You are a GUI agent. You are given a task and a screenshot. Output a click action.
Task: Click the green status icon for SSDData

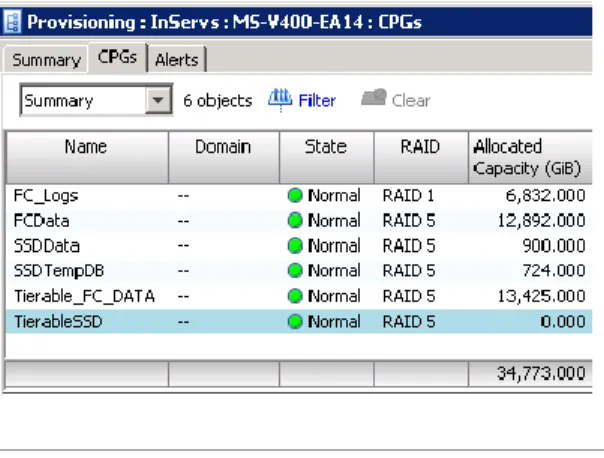click(x=295, y=246)
